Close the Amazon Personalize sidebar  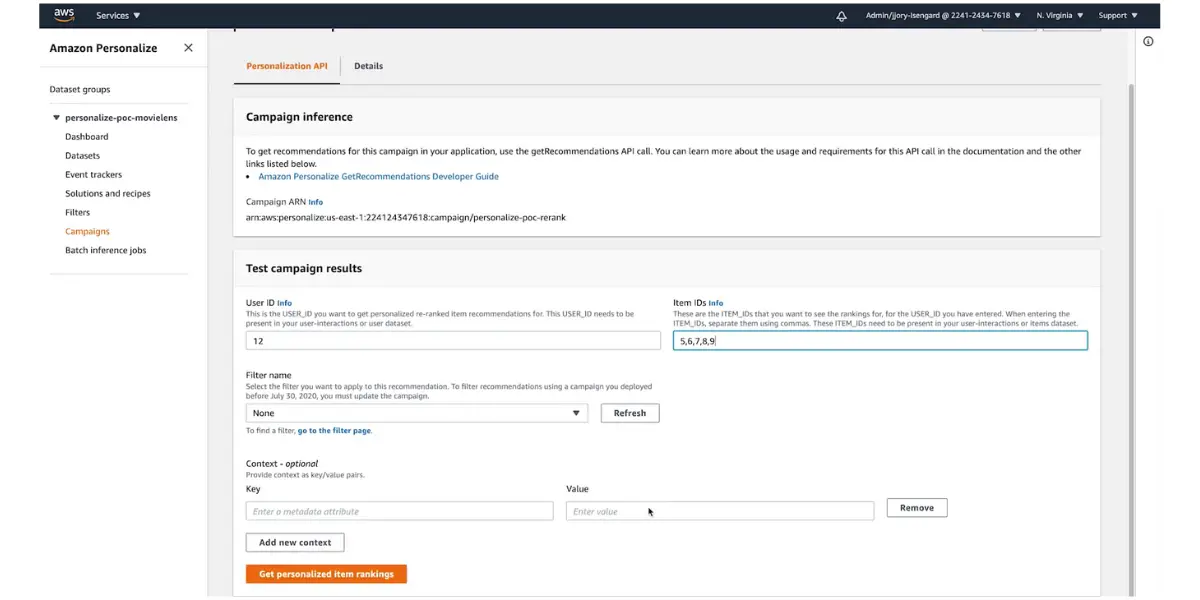click(188, 48)
